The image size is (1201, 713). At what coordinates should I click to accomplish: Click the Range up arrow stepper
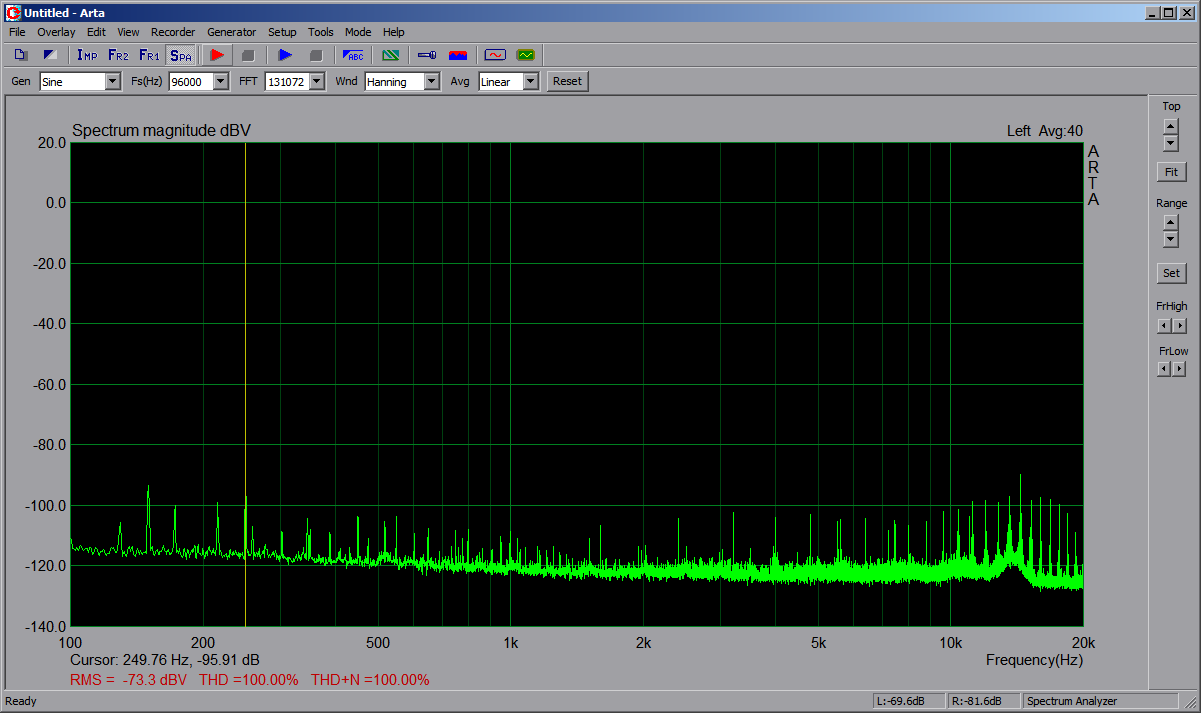pyautogui.click(x=1171, y=222)
